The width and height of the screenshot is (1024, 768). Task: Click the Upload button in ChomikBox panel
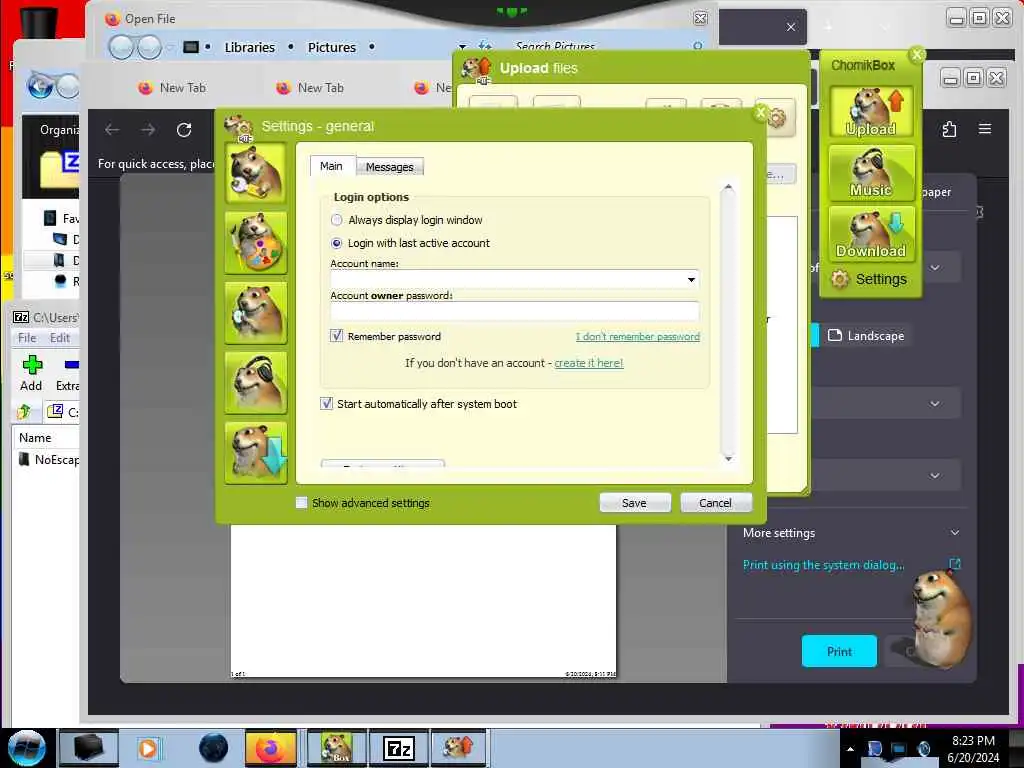click(871, 112)
